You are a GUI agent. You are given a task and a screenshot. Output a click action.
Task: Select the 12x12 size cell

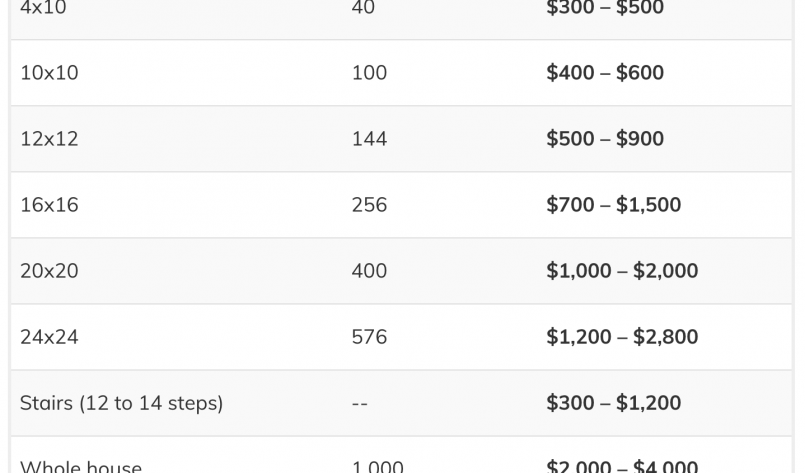49,139
